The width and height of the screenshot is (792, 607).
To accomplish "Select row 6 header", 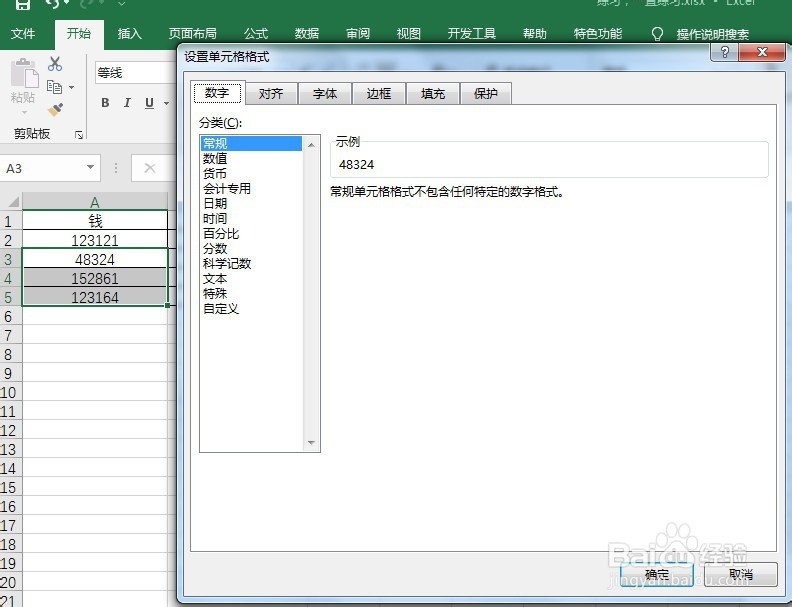I will pos(9,316).
